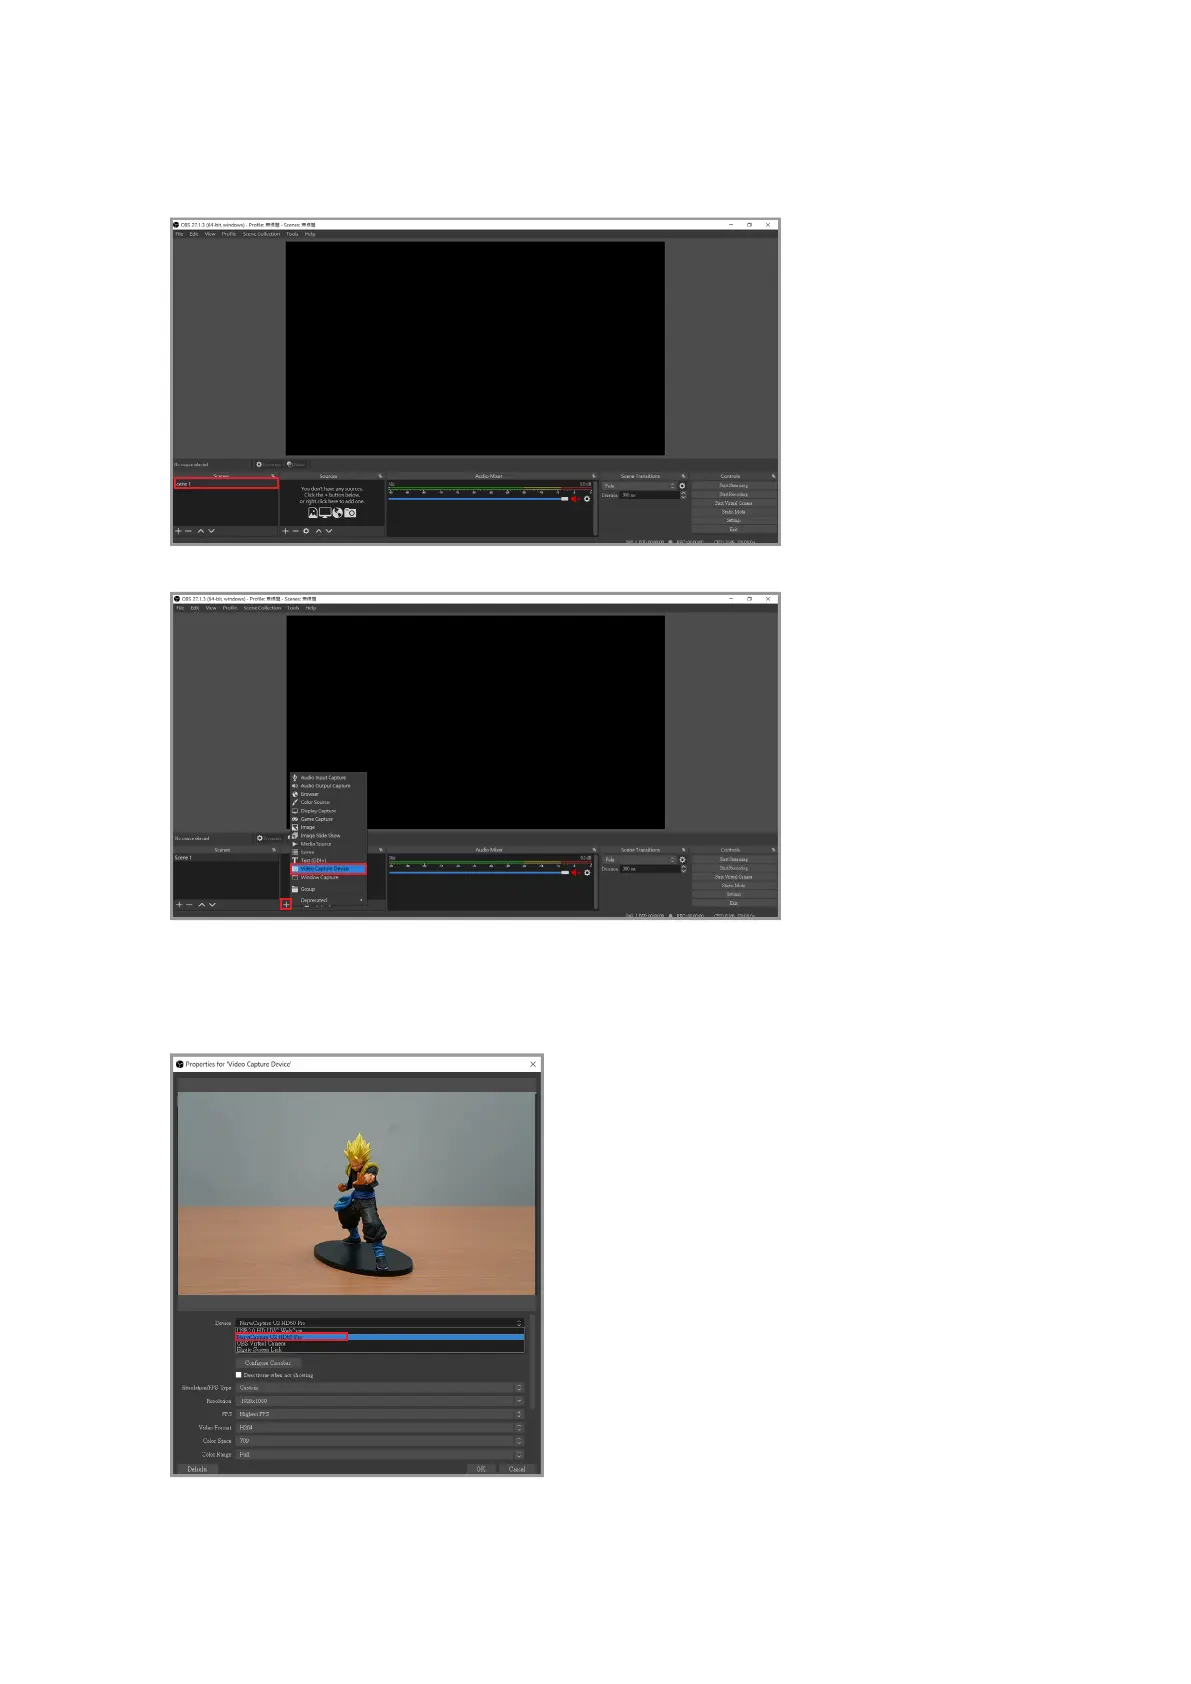This screenshot has width=1191, height=1684.
Task: Remove scene minus icon in middle OBS window
Action: pyautogui.click(x=189, y=905)
